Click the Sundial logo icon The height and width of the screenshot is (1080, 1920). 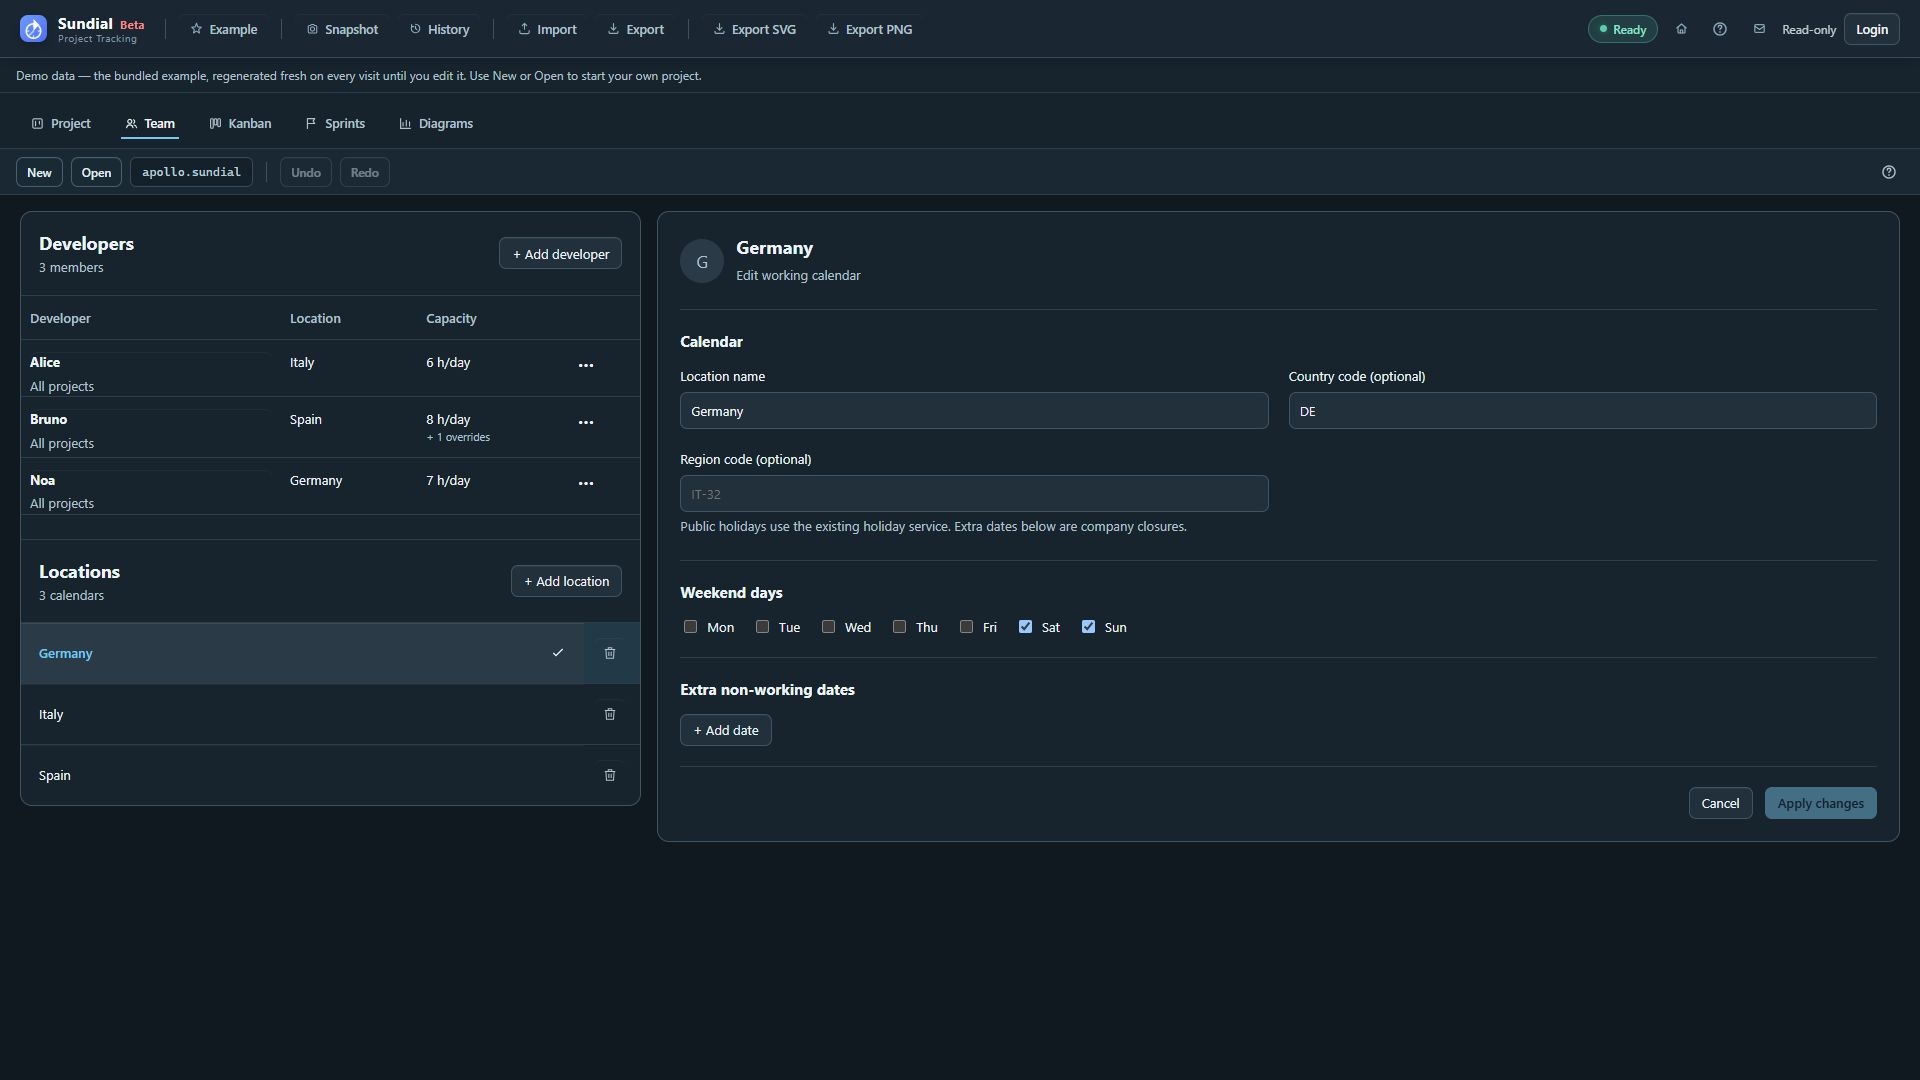coord(33,29)
